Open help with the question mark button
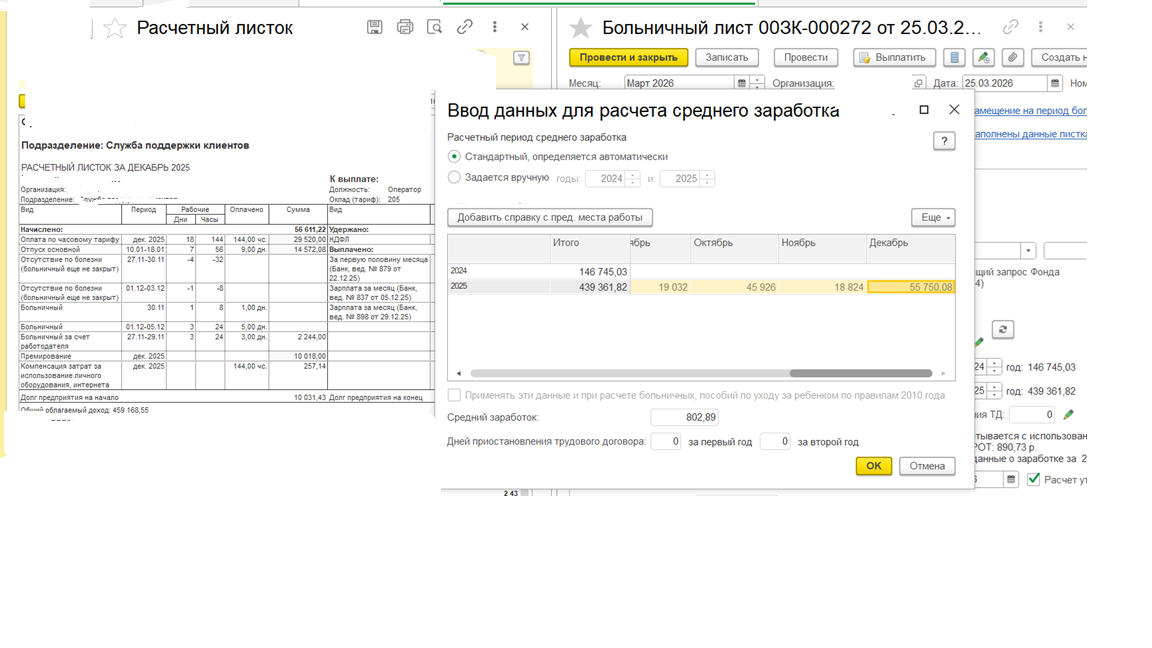 [943, 141]
